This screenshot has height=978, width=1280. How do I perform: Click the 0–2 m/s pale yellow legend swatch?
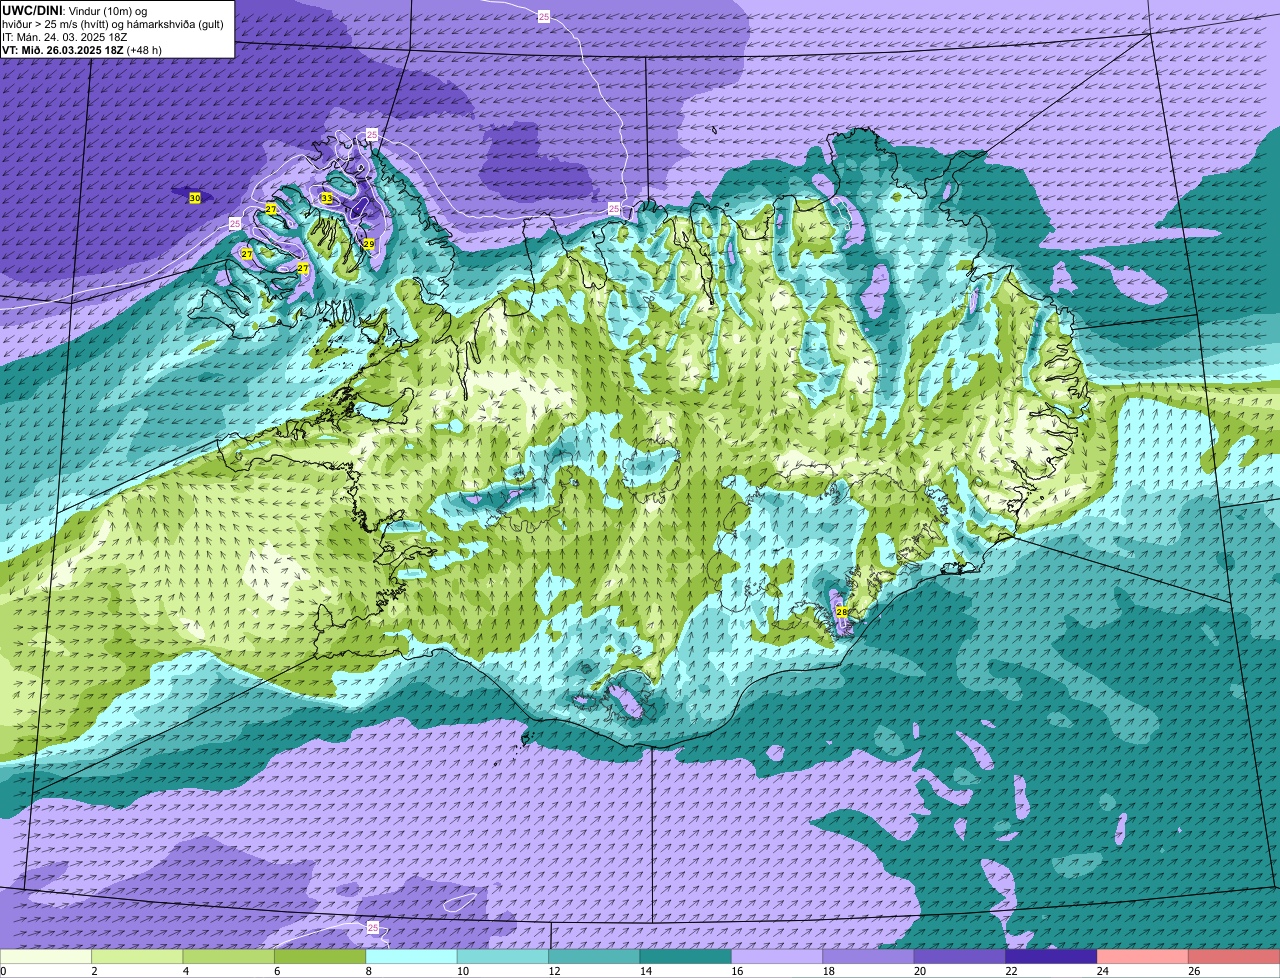(x=46, y=956)
